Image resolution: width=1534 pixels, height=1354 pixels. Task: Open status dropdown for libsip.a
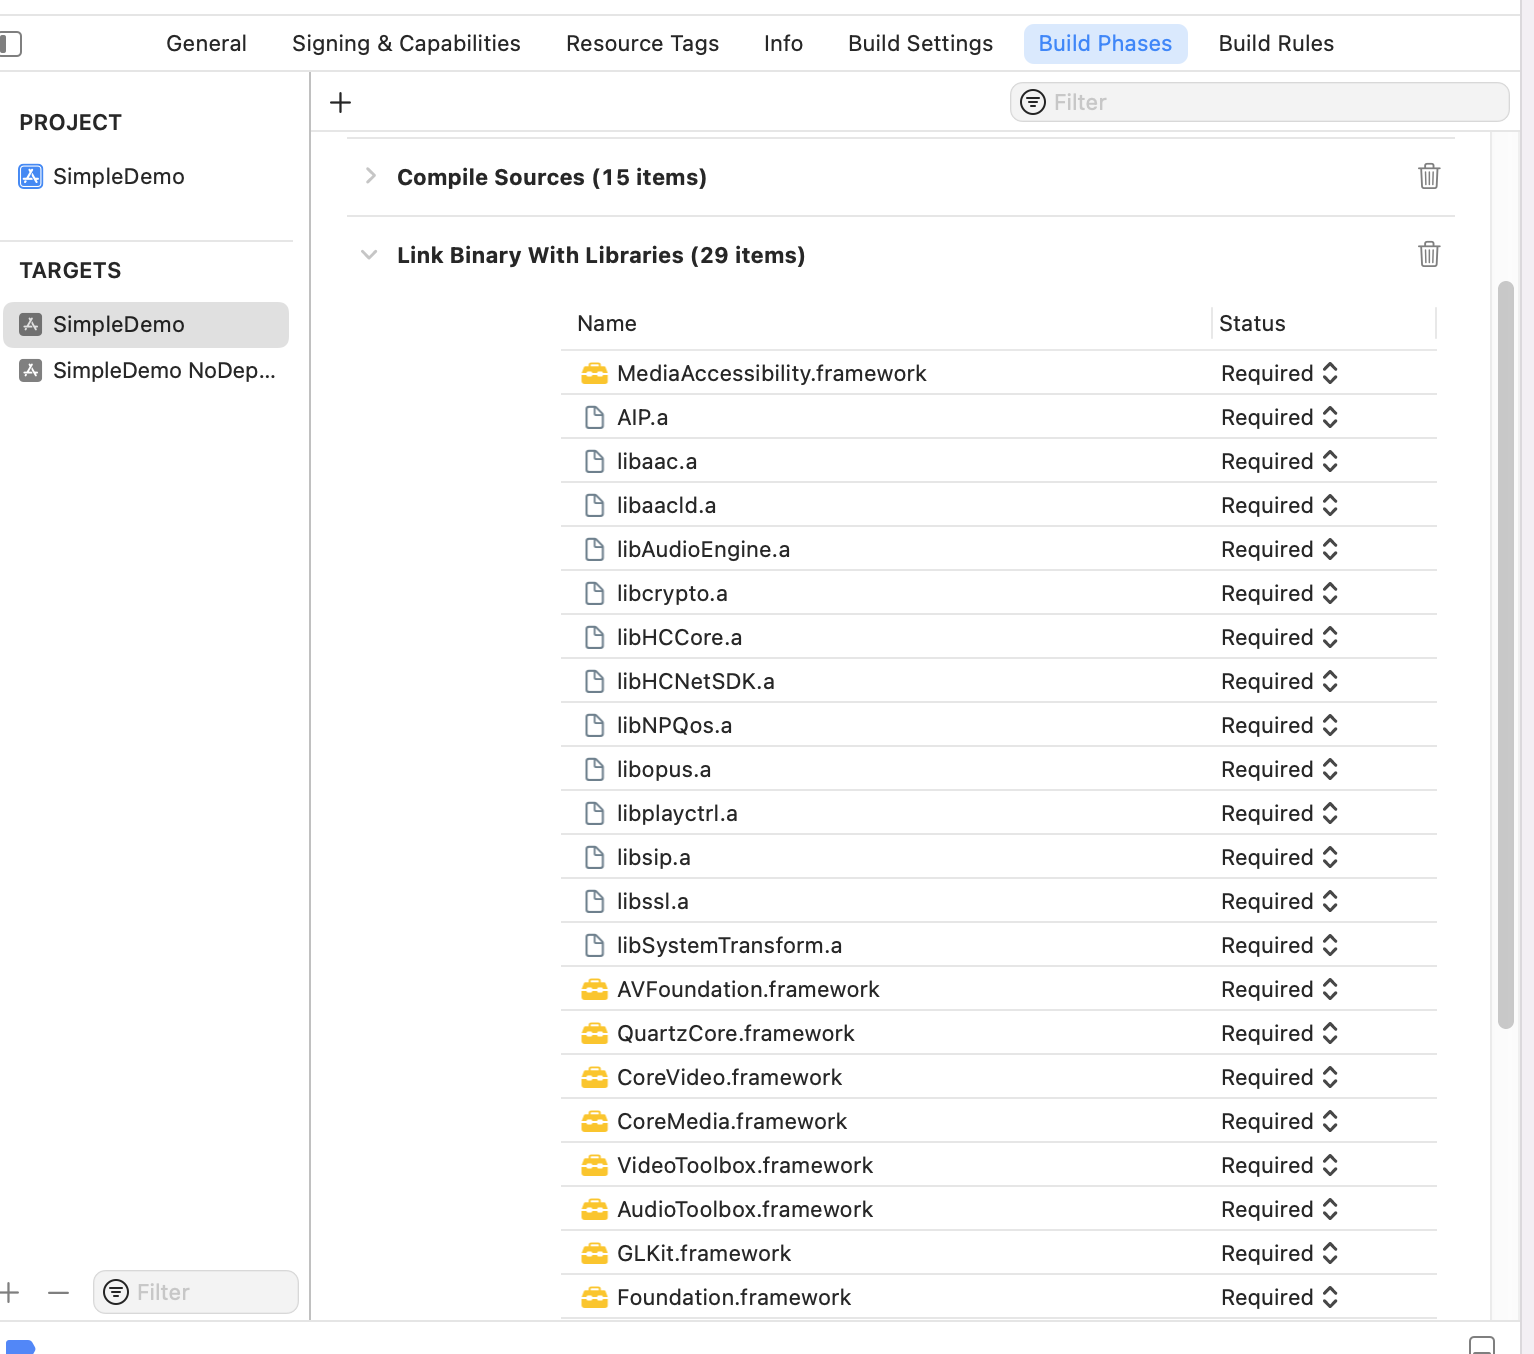tap(1279, 857)
